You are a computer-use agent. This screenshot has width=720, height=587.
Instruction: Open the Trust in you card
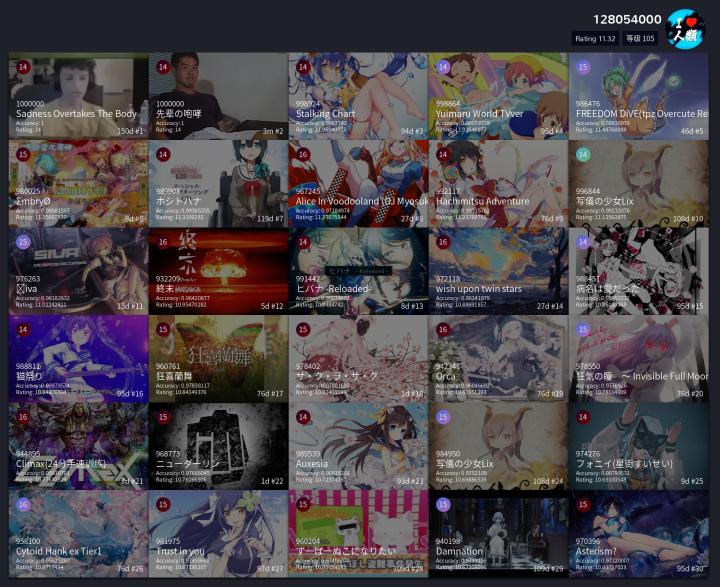click(219, 534)
